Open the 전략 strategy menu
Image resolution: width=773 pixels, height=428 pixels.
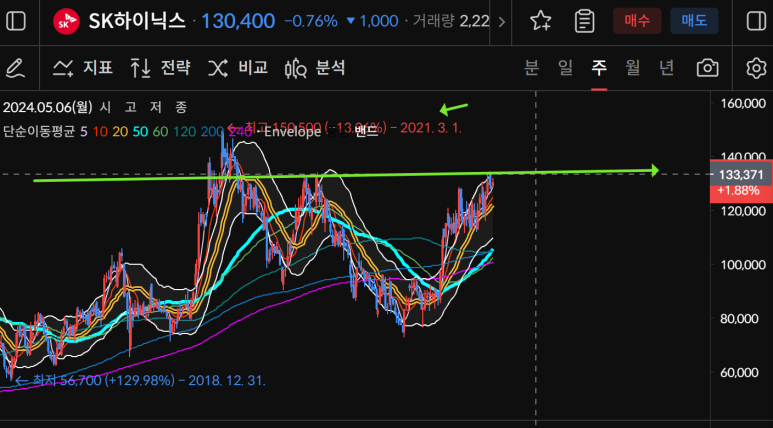click(x=160, y=68)
